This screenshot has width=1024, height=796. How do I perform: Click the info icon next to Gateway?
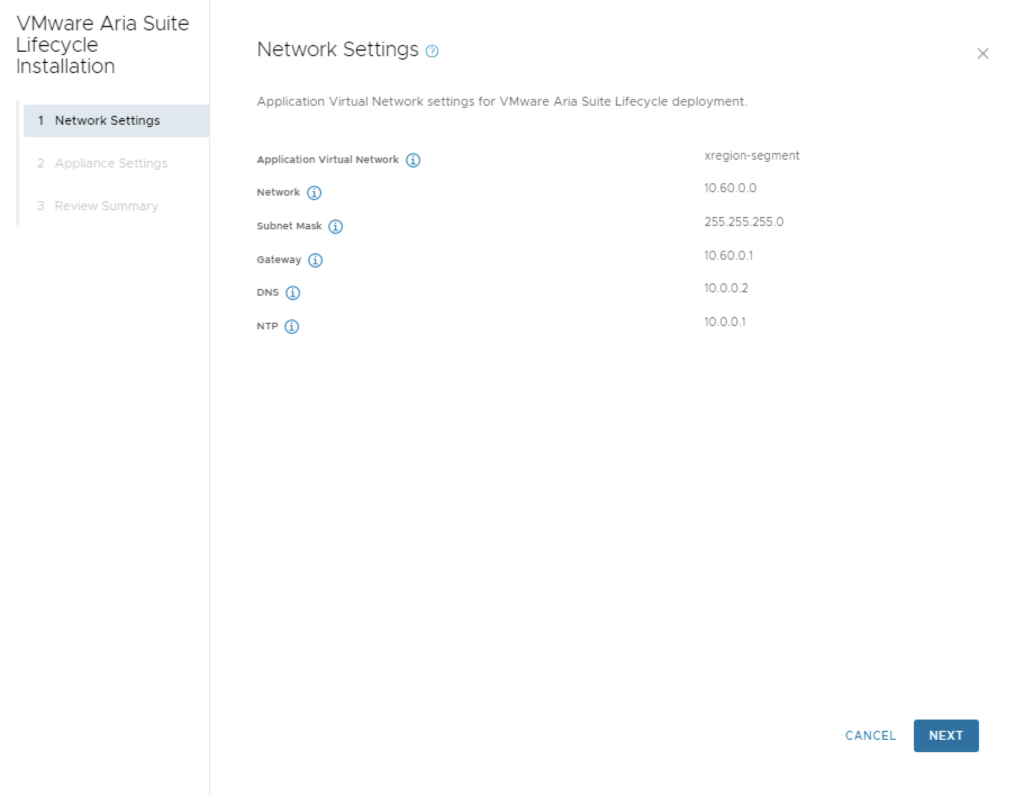tap(315, 261)
